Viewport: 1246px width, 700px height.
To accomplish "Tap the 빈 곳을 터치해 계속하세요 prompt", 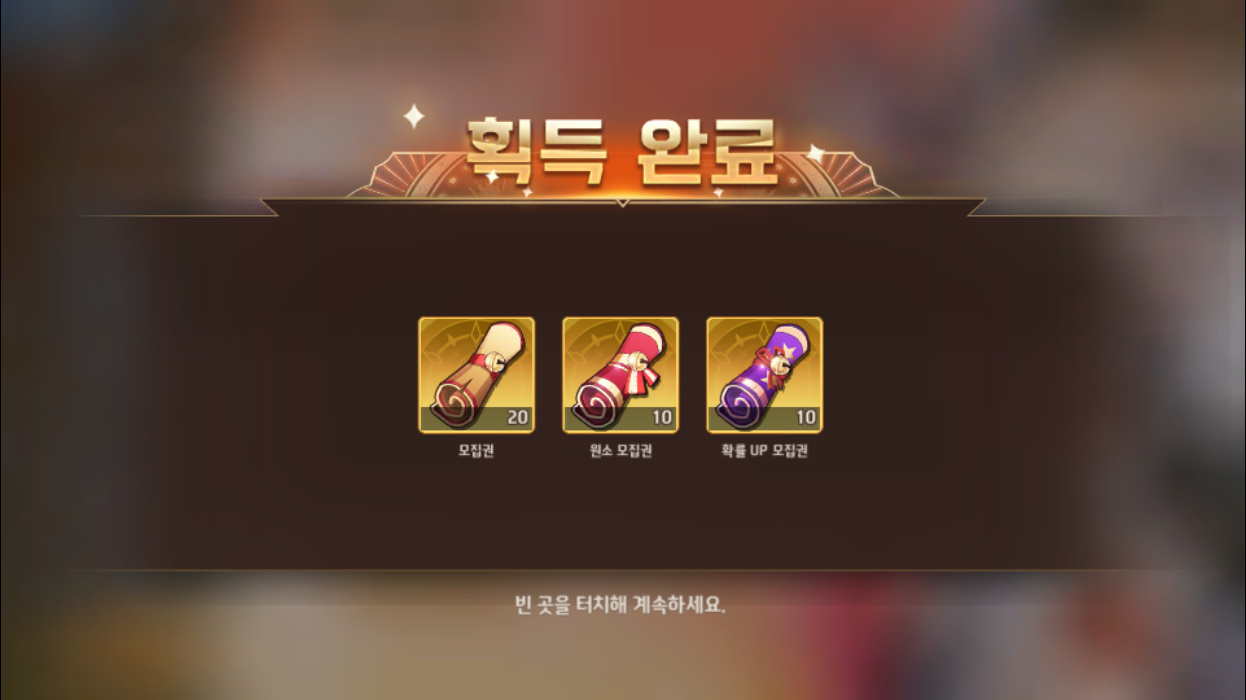I will (620, 605).
